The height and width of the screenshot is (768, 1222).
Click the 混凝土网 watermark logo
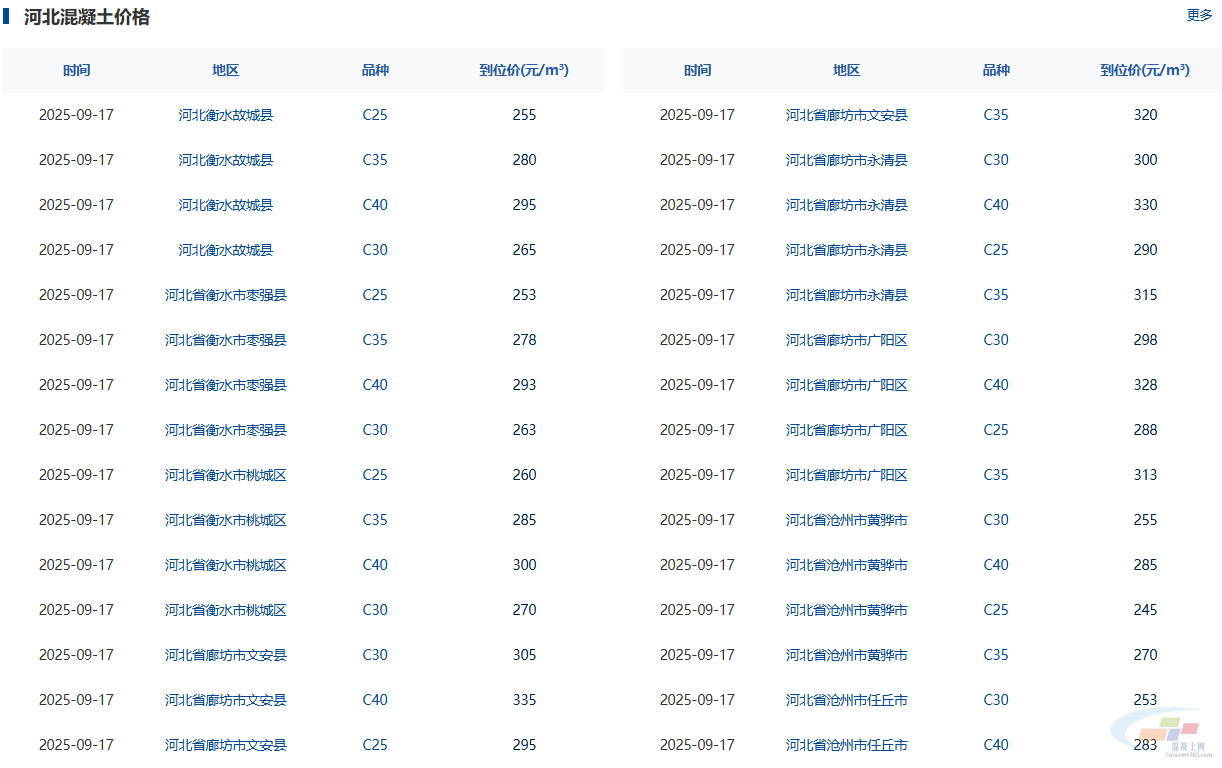click(x=1167, y=738)
